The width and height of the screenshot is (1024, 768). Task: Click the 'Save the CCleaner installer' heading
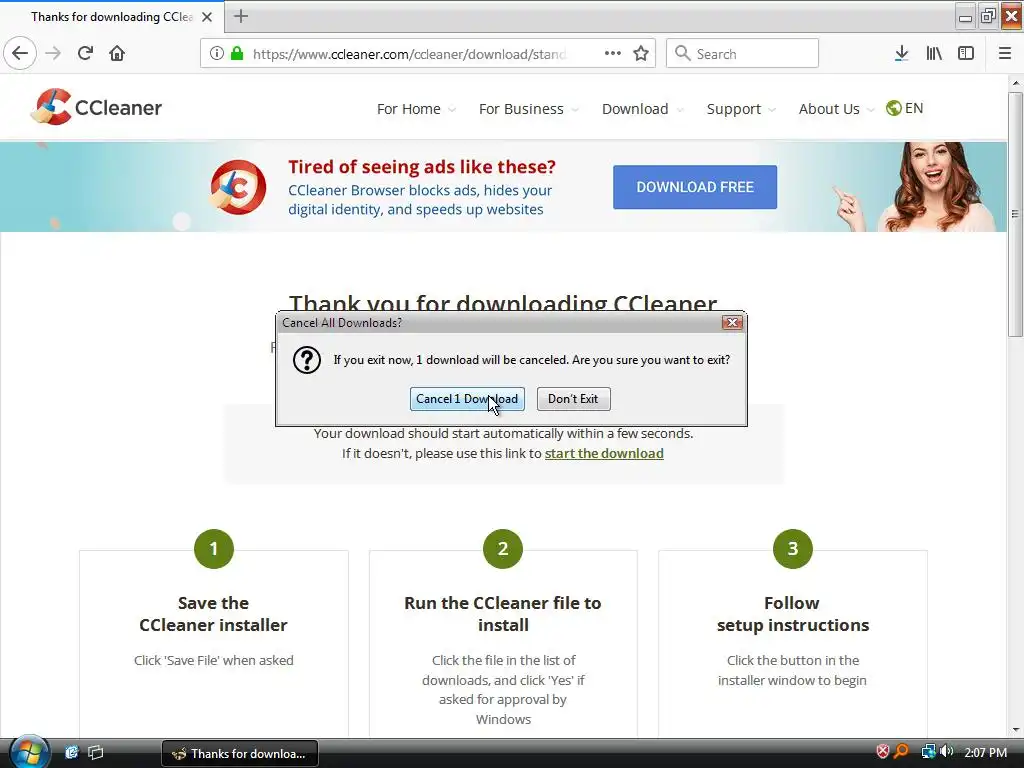pyautogui.click(x=214, y=614)
